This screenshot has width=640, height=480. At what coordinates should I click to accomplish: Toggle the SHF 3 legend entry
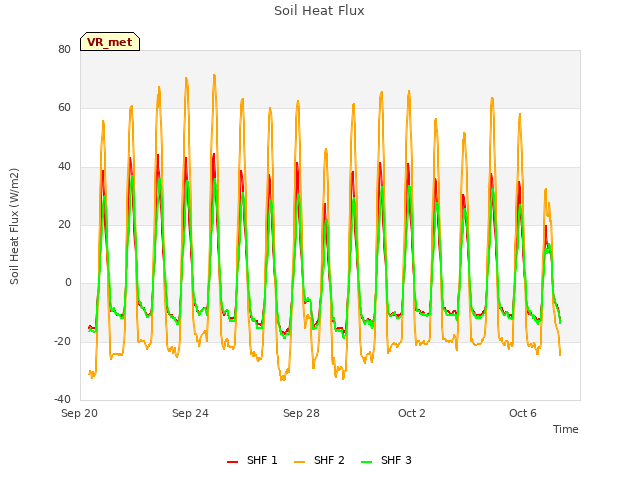387,460
